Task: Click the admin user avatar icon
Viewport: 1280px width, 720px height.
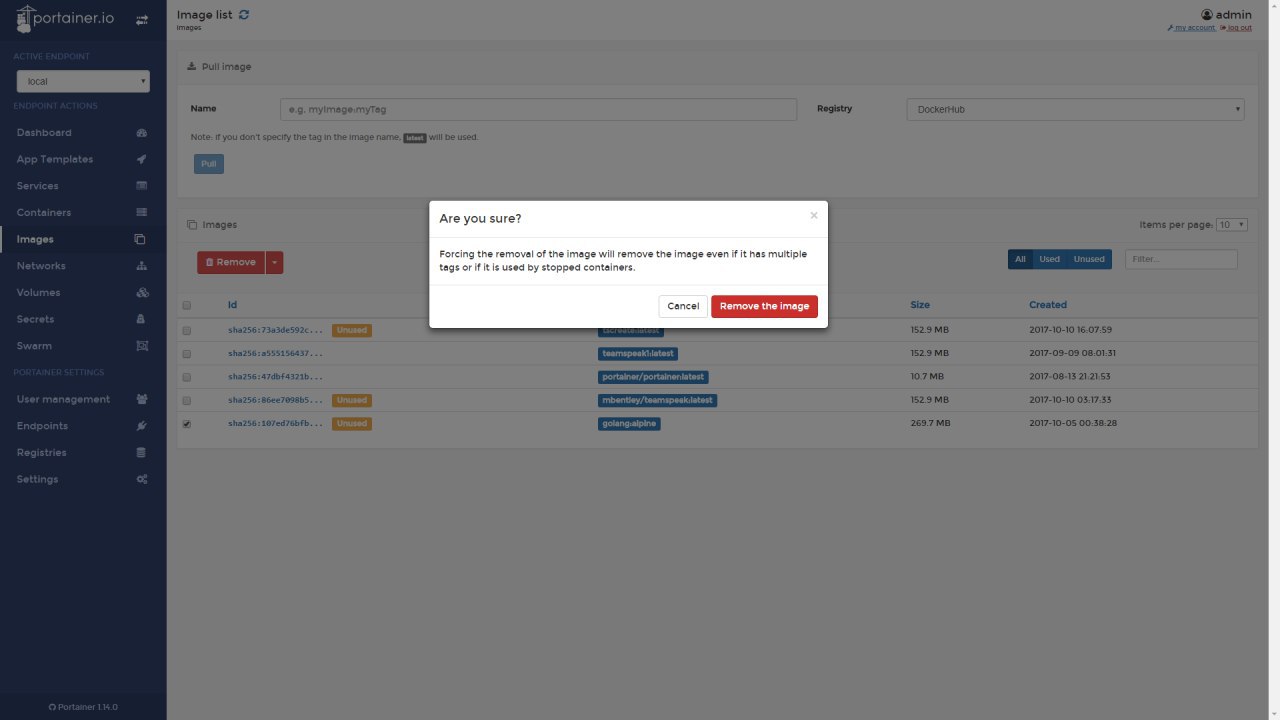Action: tap(1207, 15)
